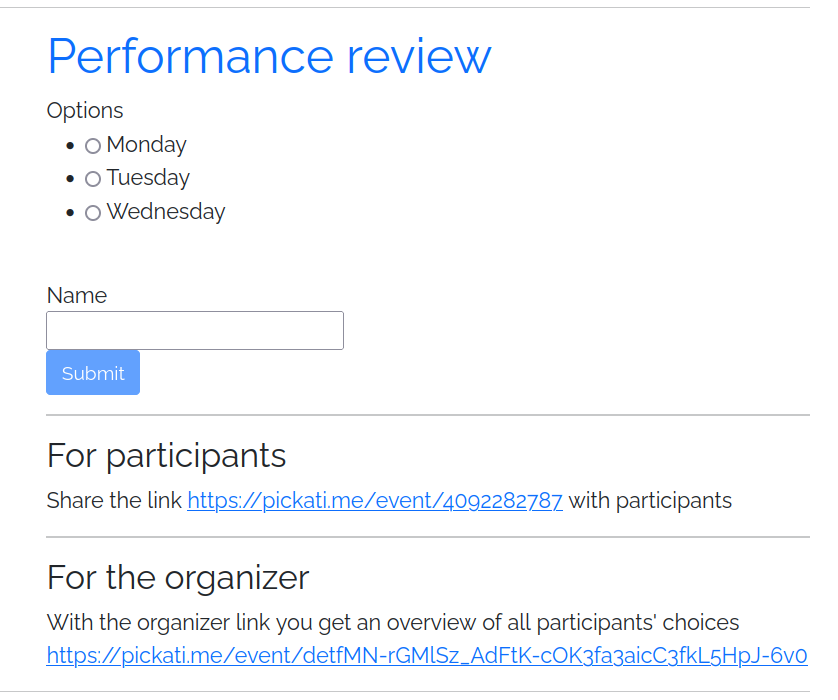The height and width of the screenshot is (700, 838).
Task: Click the divider line below Submit
Action: click(x=427, y=415)
